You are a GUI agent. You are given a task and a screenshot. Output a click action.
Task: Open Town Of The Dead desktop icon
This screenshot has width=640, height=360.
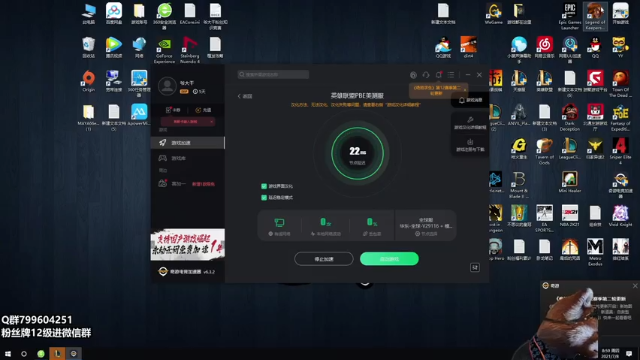[x=620, y=84]
